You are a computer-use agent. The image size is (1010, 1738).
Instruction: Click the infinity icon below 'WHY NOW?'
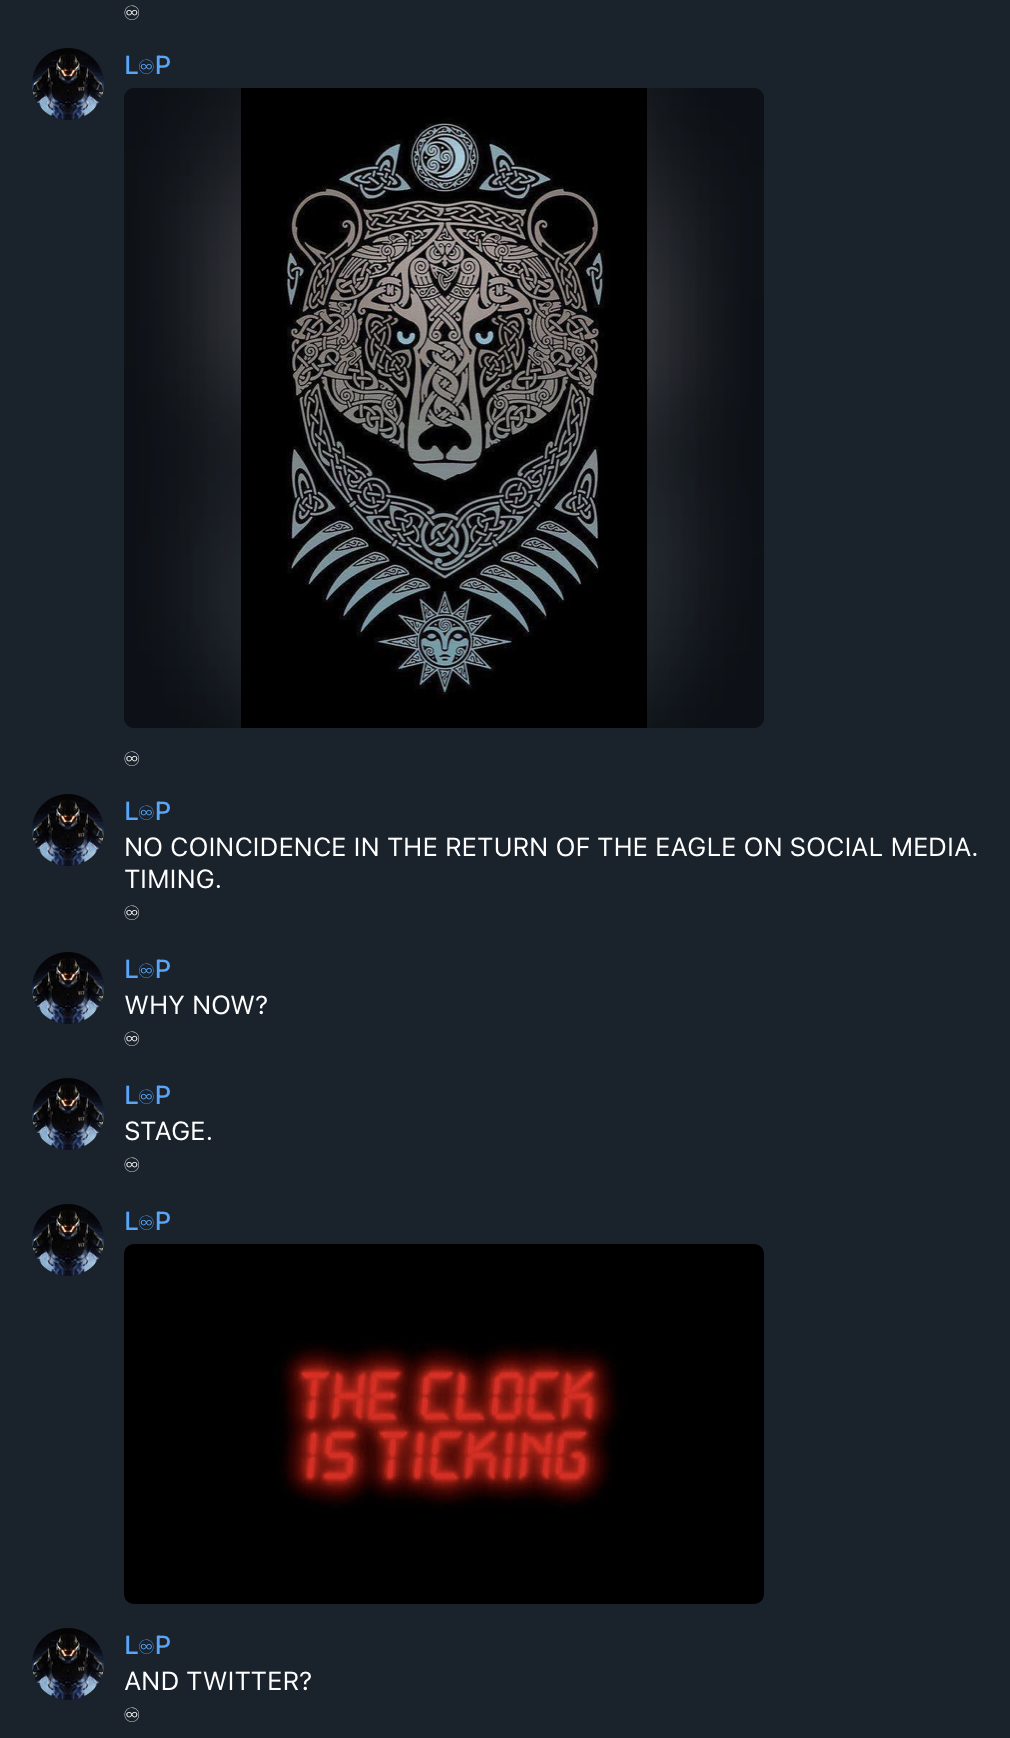click(132, 1039)
